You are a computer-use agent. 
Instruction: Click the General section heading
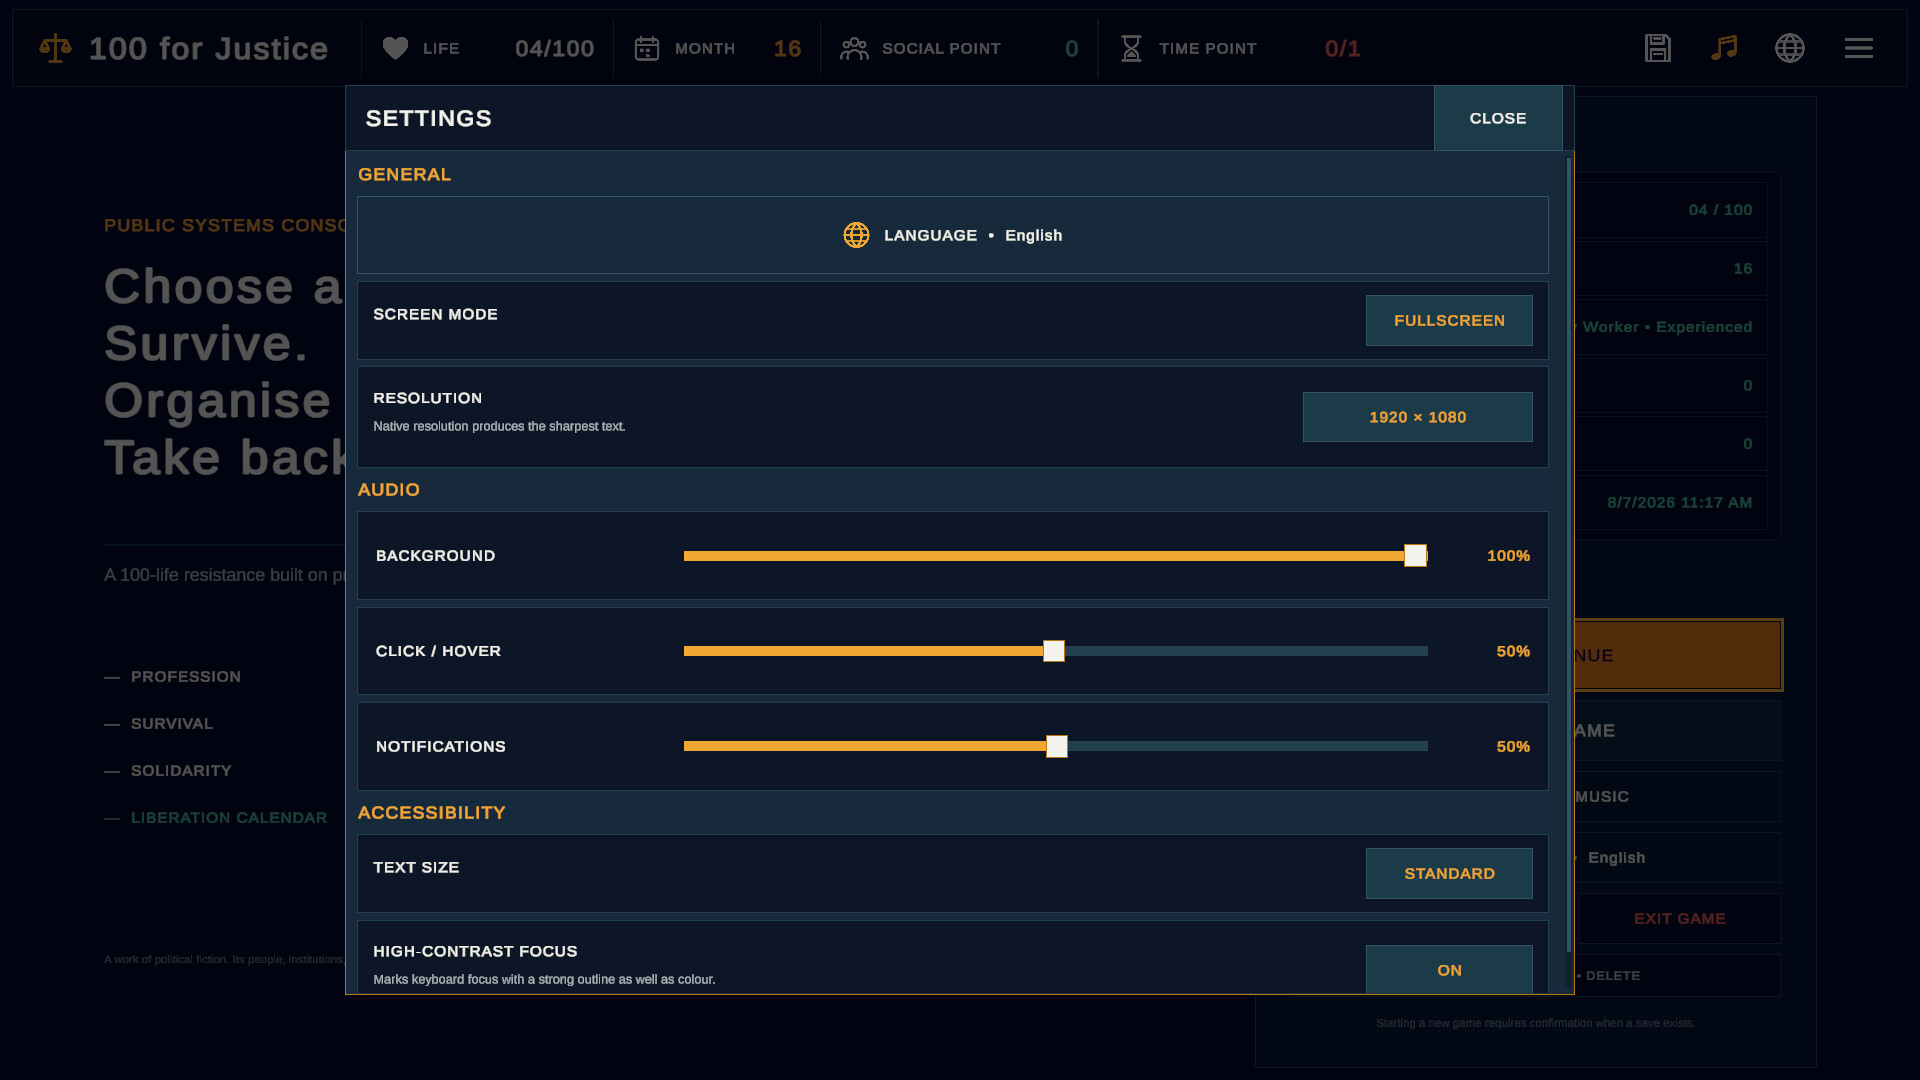[x=404, y=174]
